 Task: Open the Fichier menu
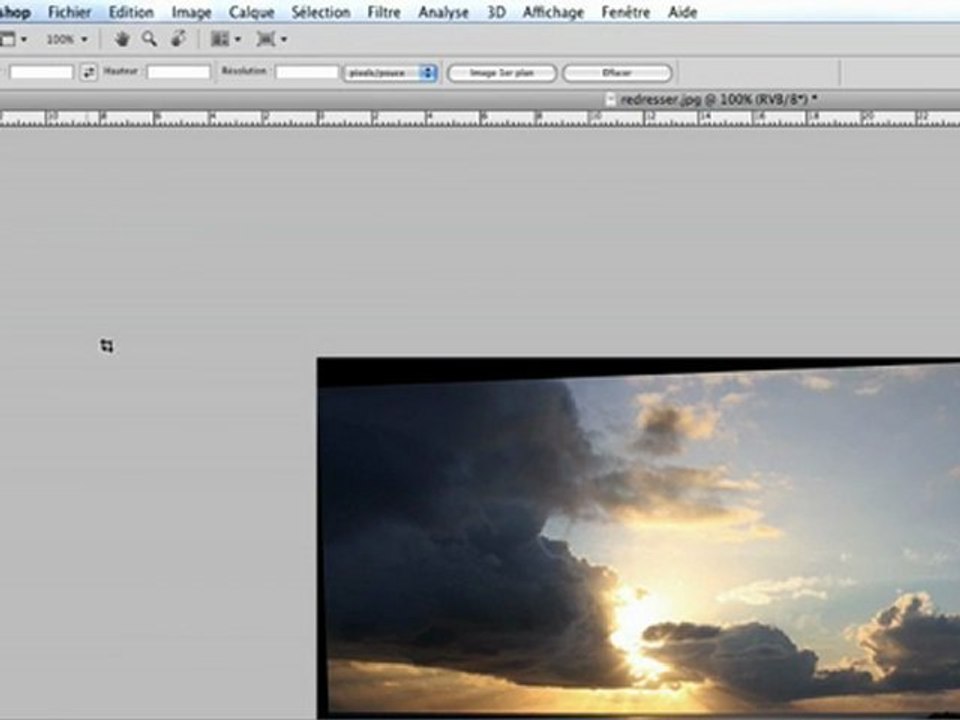pos(69,12)
